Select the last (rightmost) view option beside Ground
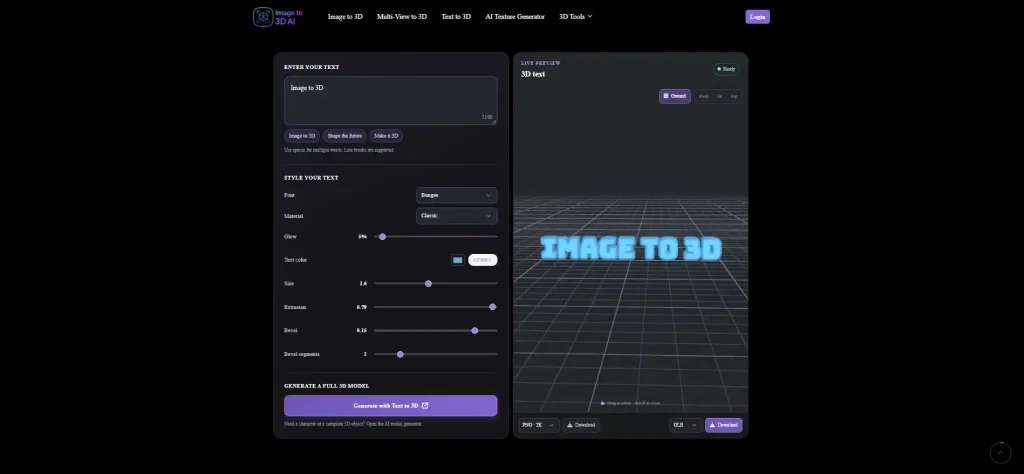This screenshot has height=474, width=1024. (733, 97)
